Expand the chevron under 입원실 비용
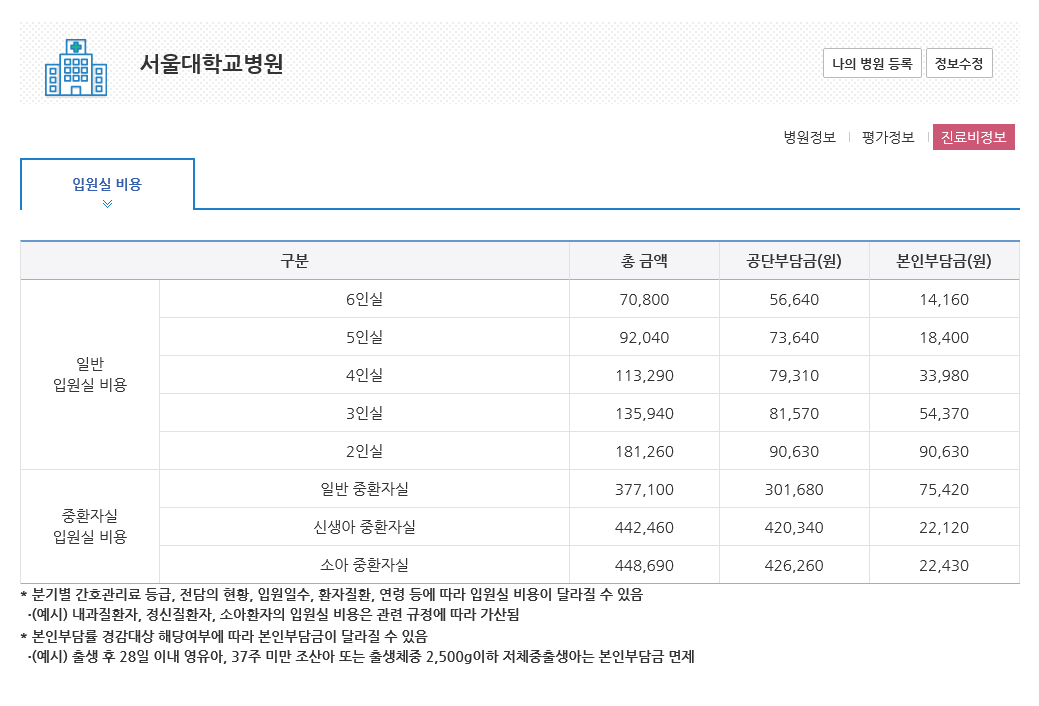The image size is (1039, 706). (107, 204)
